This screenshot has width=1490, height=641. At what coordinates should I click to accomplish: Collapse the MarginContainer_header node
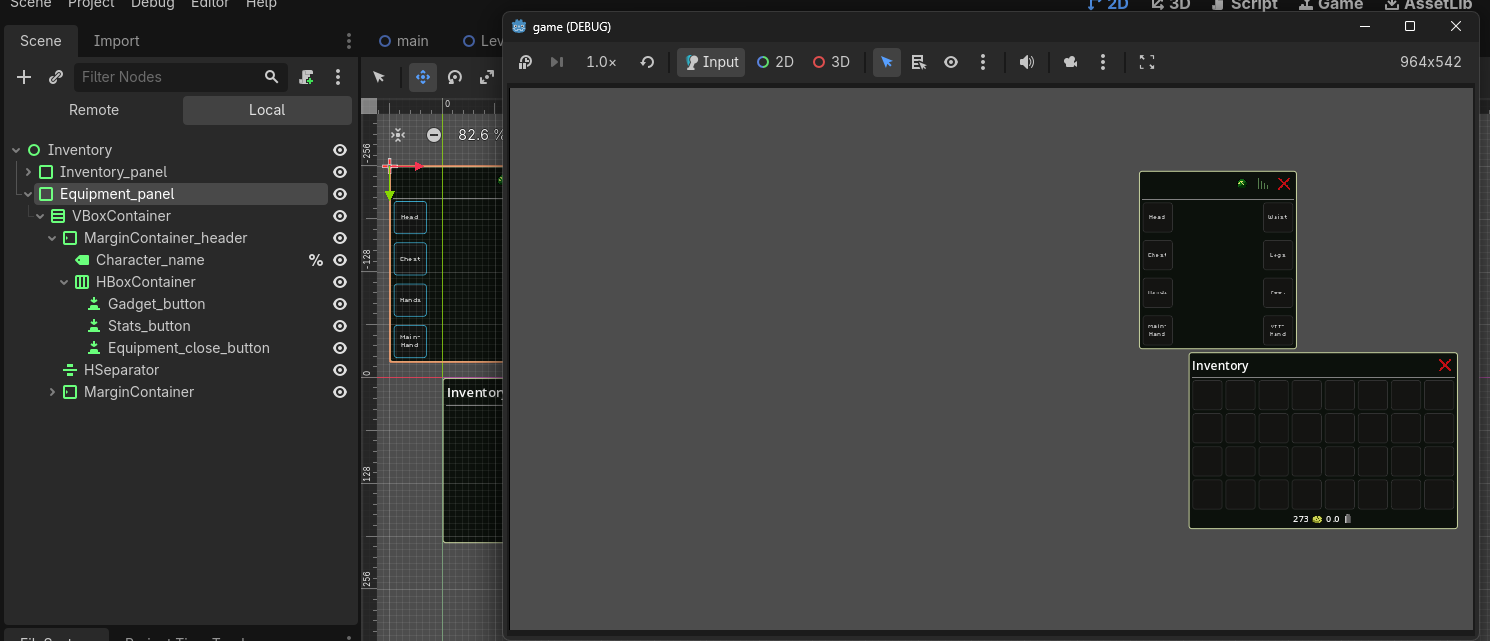52,238
